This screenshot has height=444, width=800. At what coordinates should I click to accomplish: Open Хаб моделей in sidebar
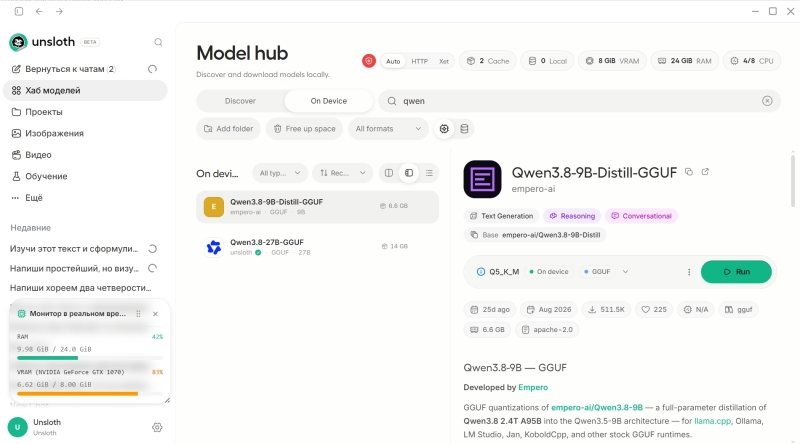coord(85,90)
